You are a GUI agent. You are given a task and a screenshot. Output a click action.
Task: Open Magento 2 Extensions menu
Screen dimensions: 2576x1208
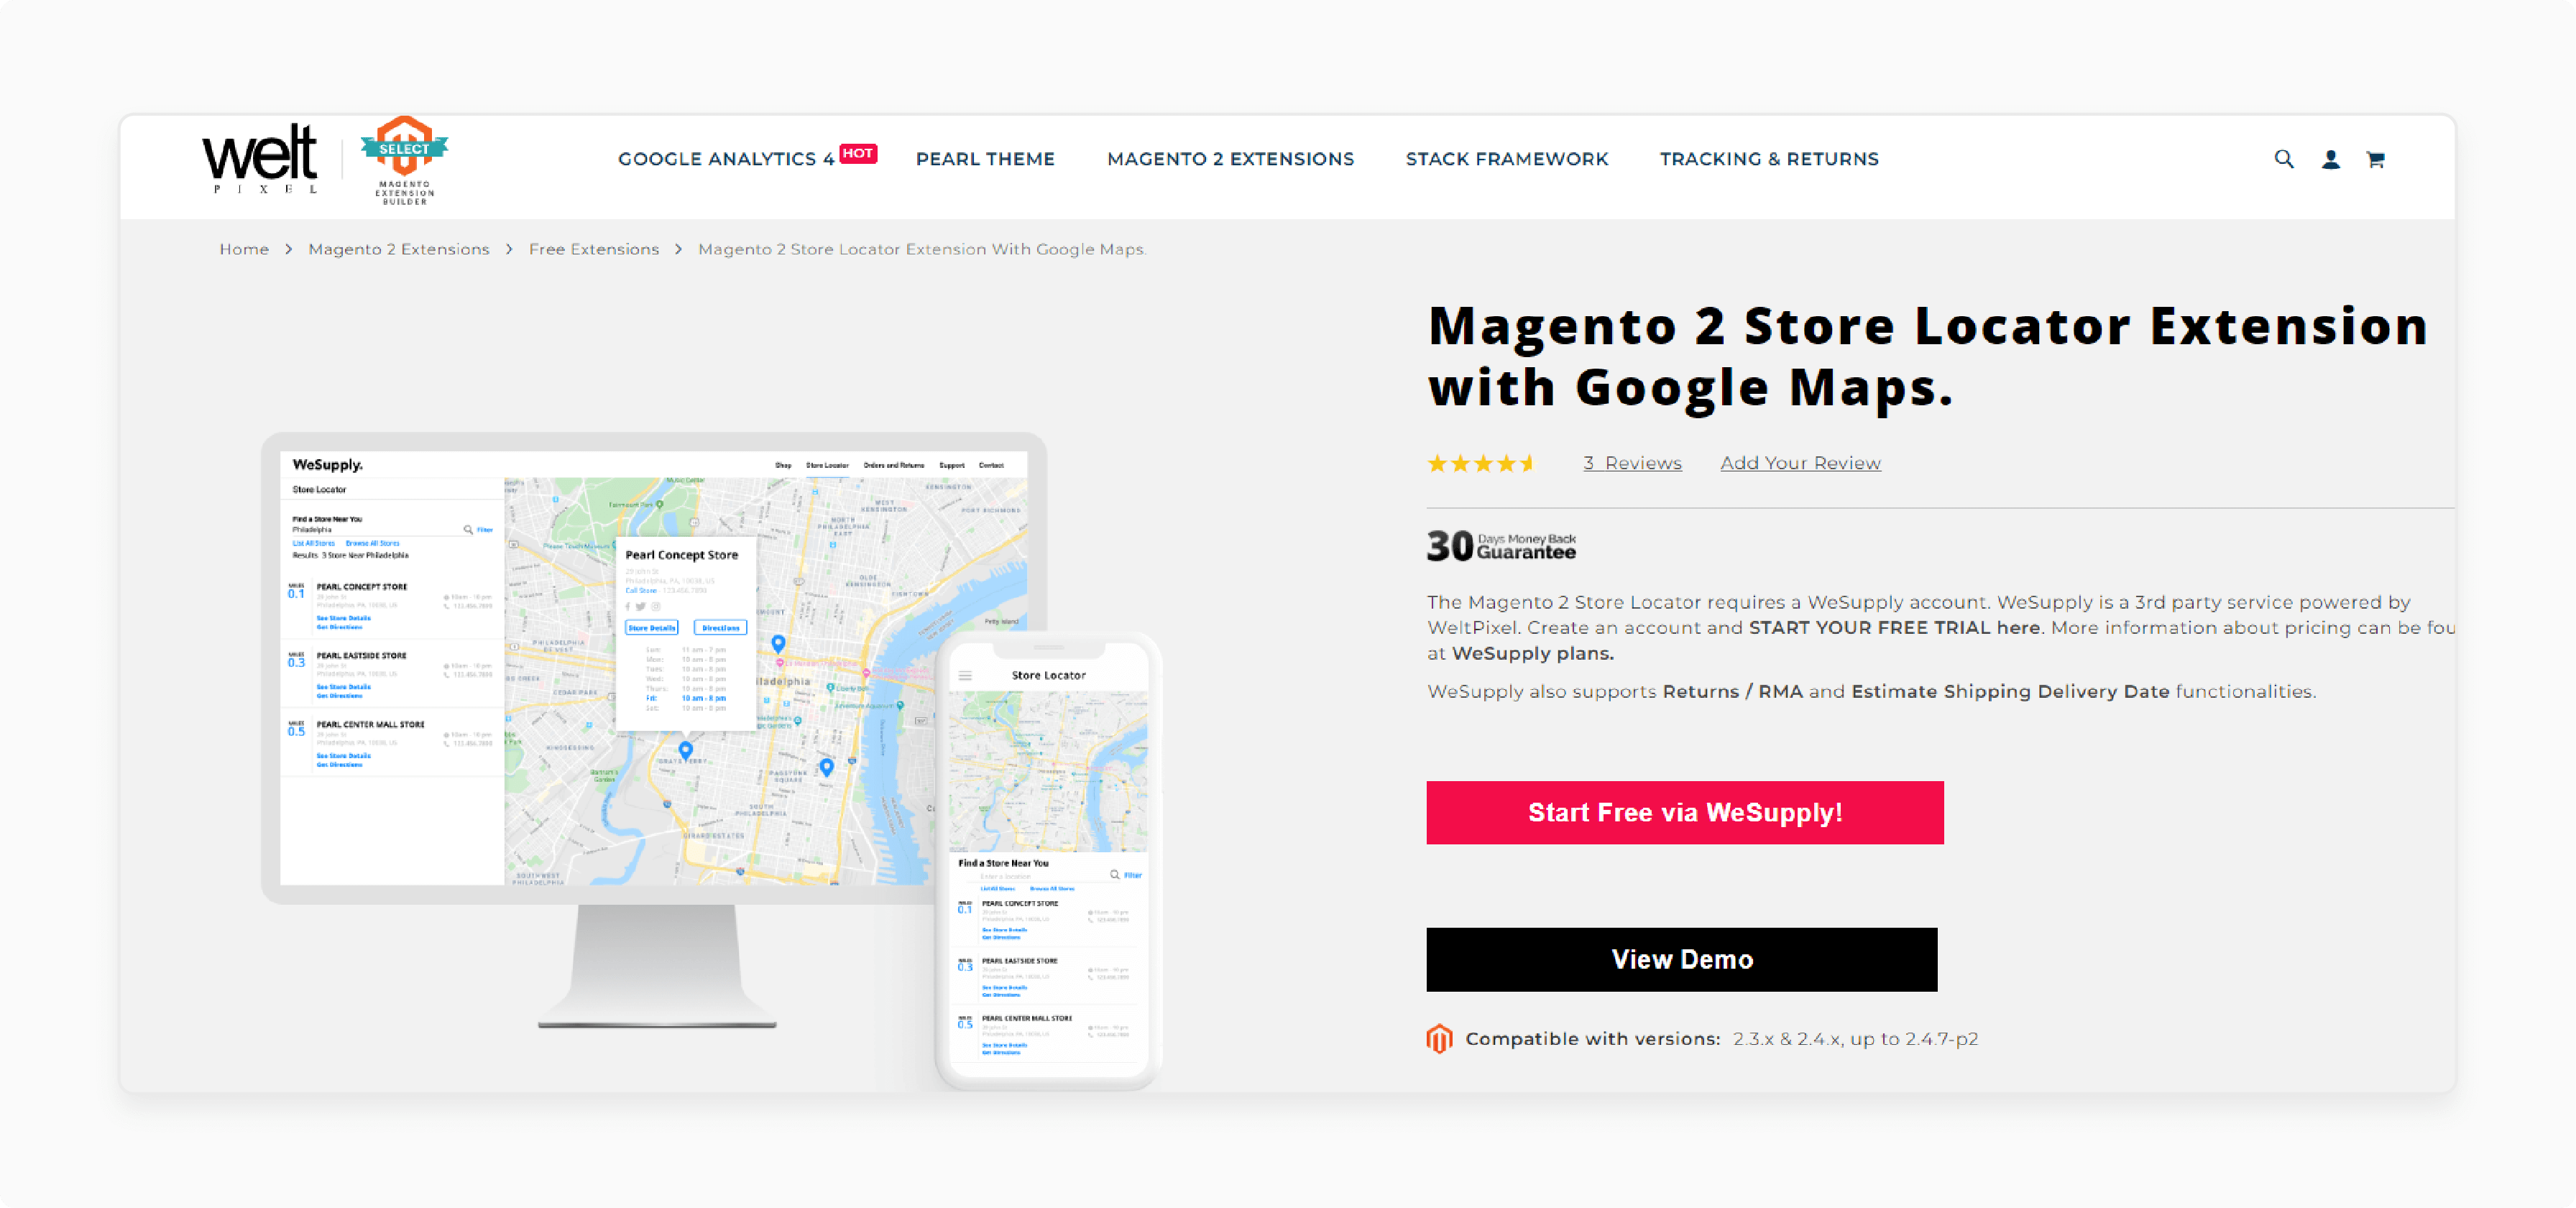click(1230, 159)
